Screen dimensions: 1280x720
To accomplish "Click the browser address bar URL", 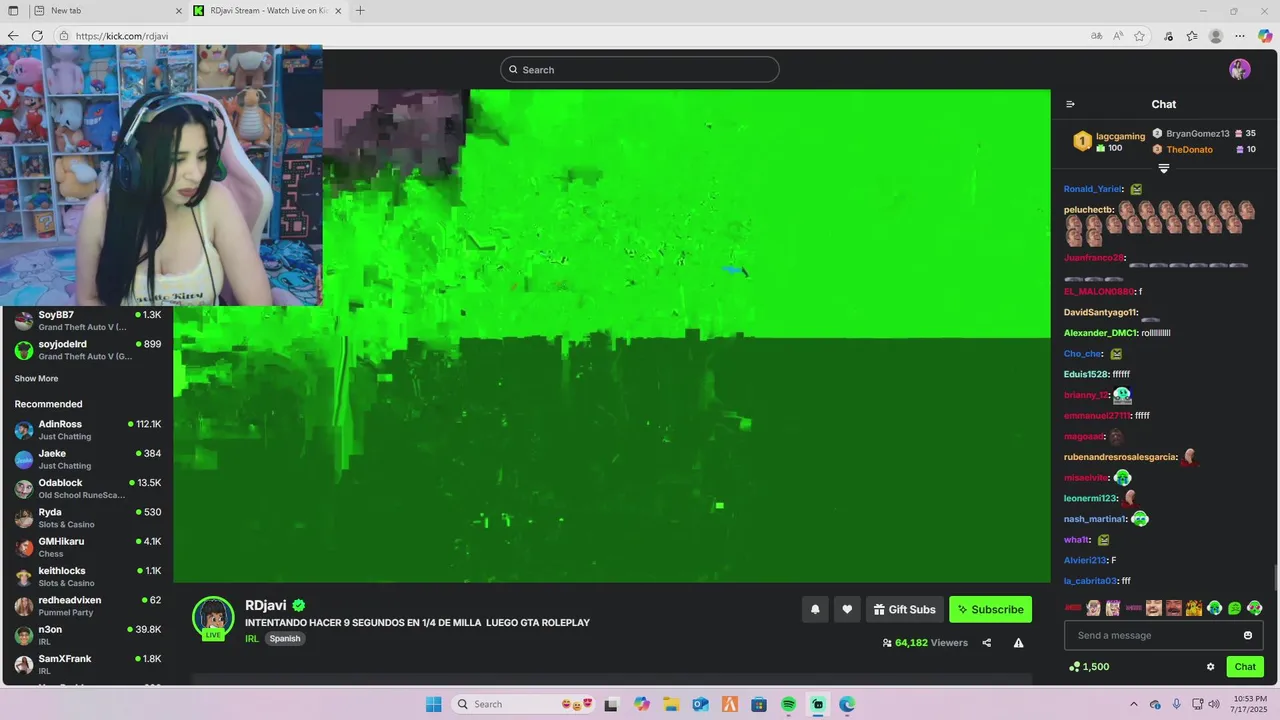I will [122, 36].
